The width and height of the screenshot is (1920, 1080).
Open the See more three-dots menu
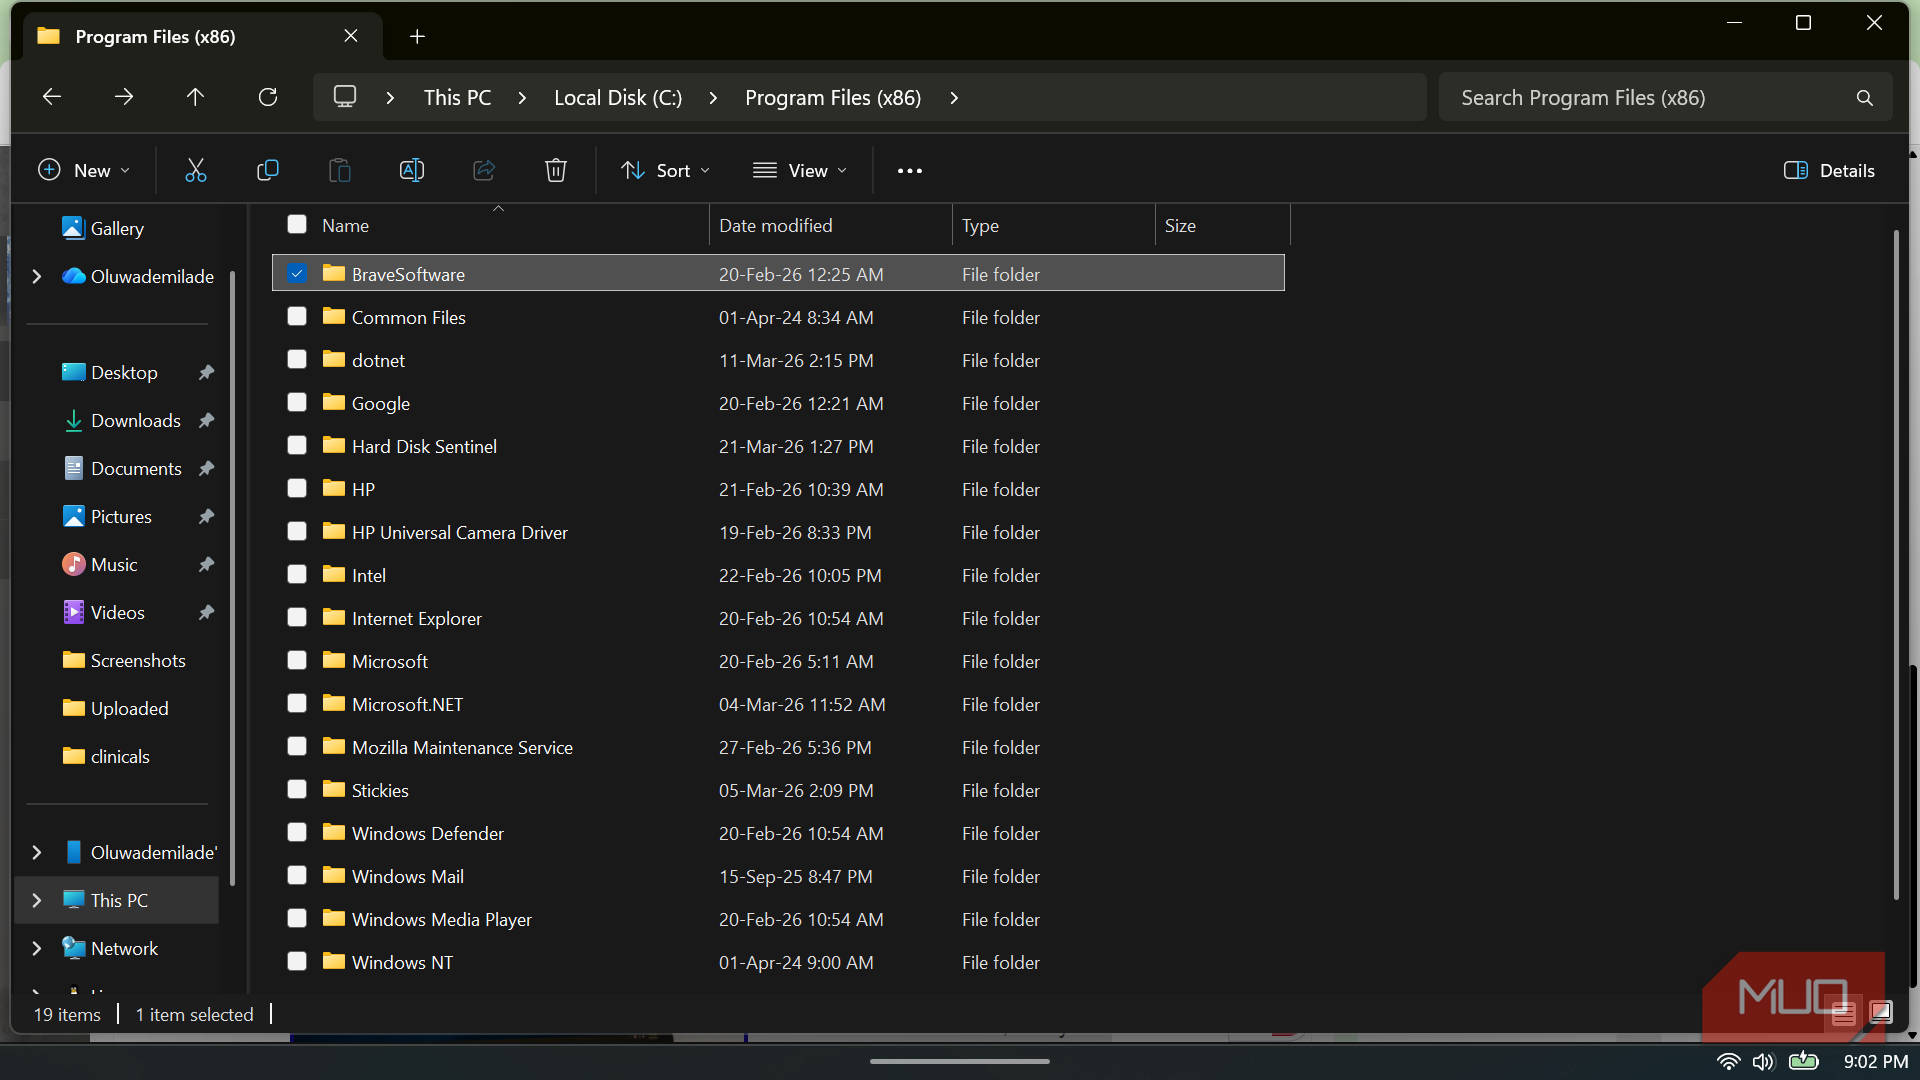pyautogui.click(x=910, y=171)
